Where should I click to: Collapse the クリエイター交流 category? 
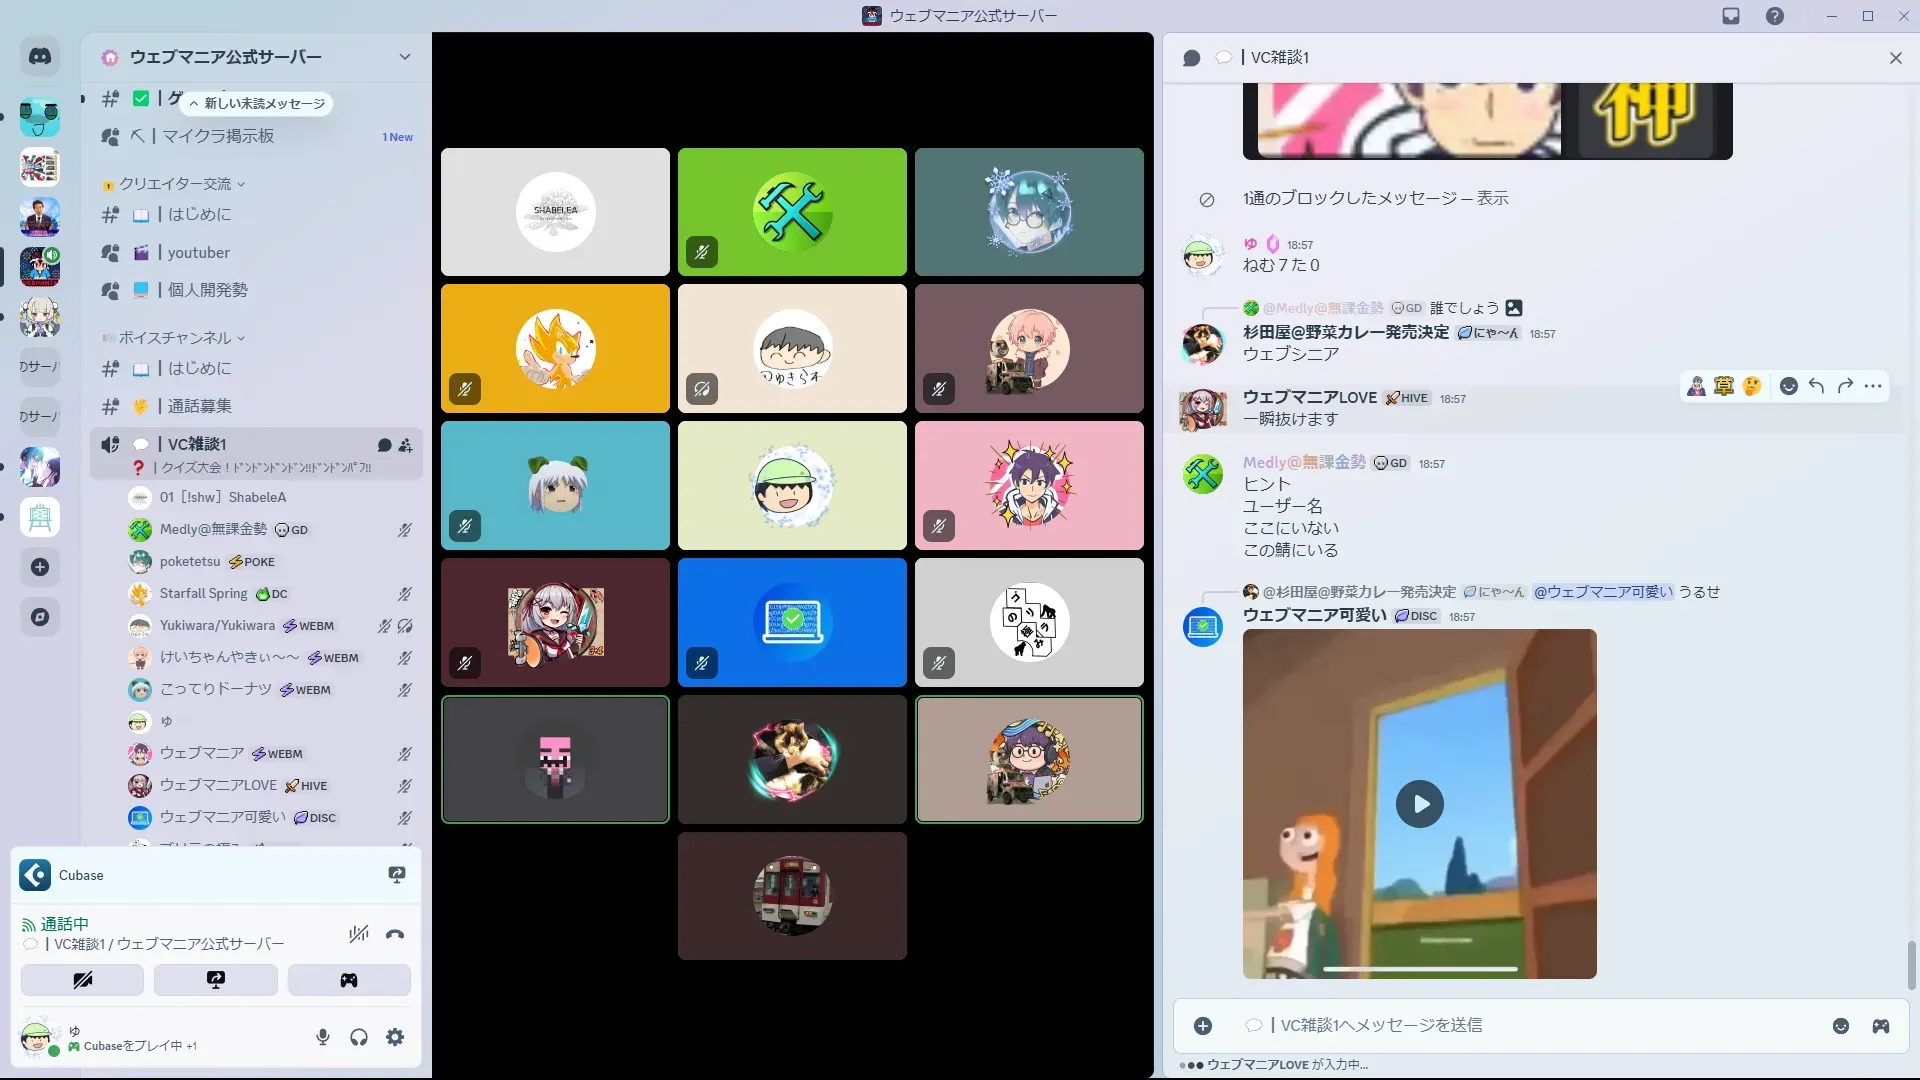[x=176, y=184]
